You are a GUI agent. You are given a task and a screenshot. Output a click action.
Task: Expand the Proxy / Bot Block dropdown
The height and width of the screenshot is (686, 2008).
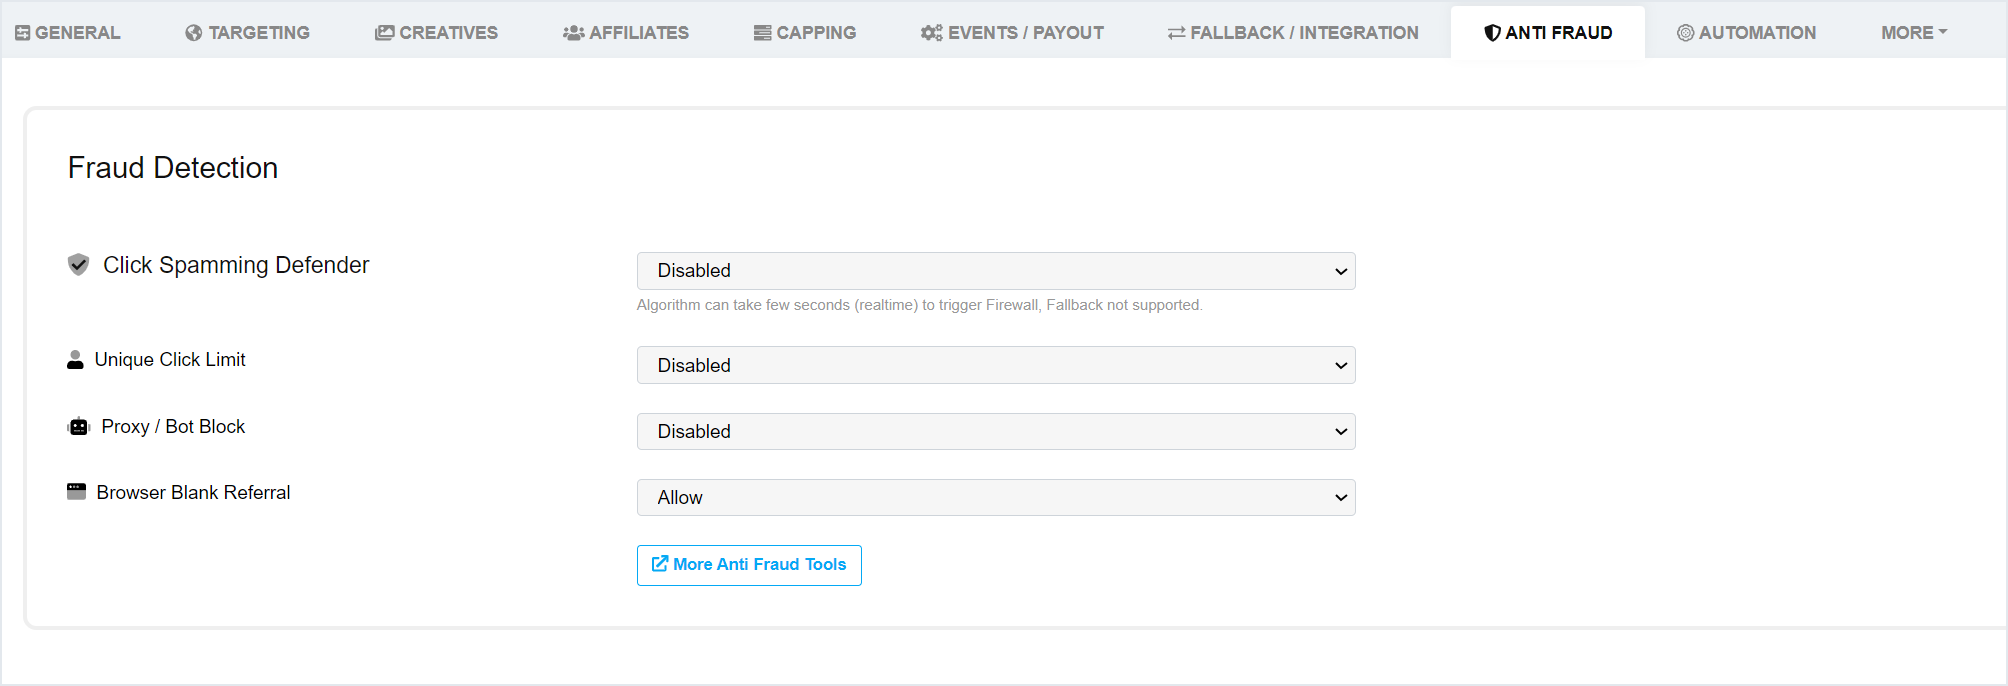995,431
